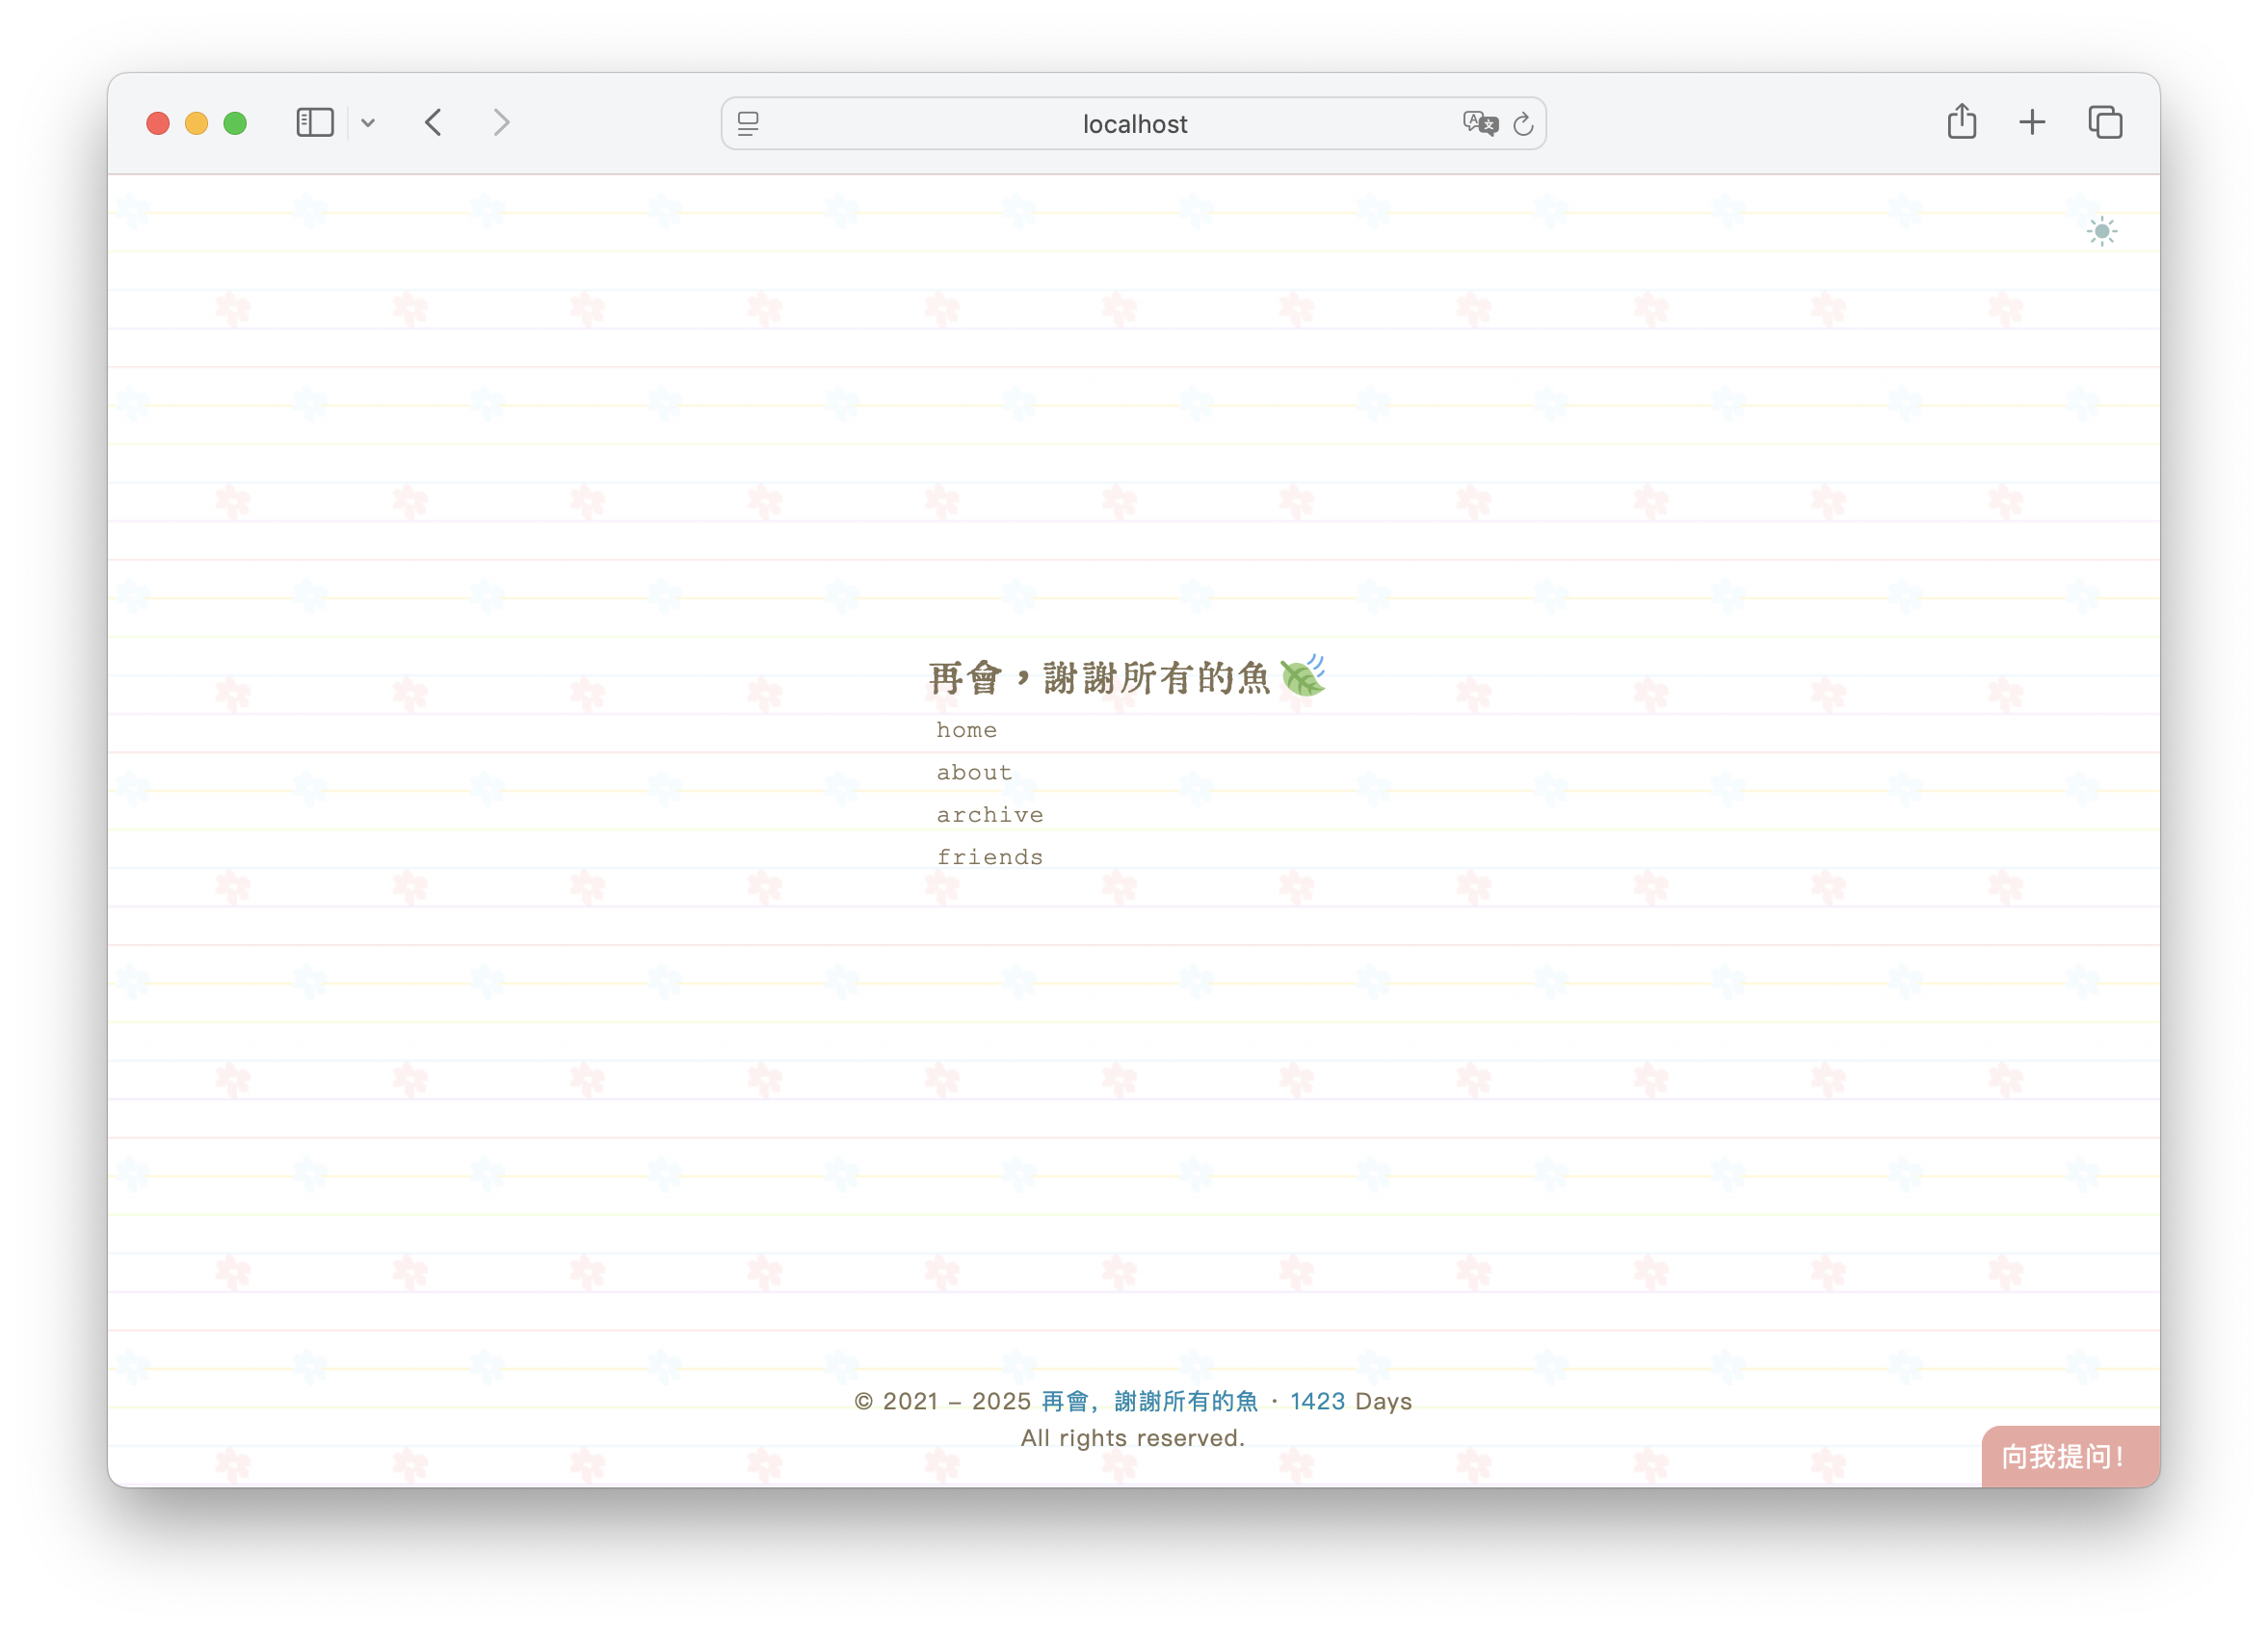Open the Share menu
Viewport: 2268px width, 1630px height.
(1961, 122)
